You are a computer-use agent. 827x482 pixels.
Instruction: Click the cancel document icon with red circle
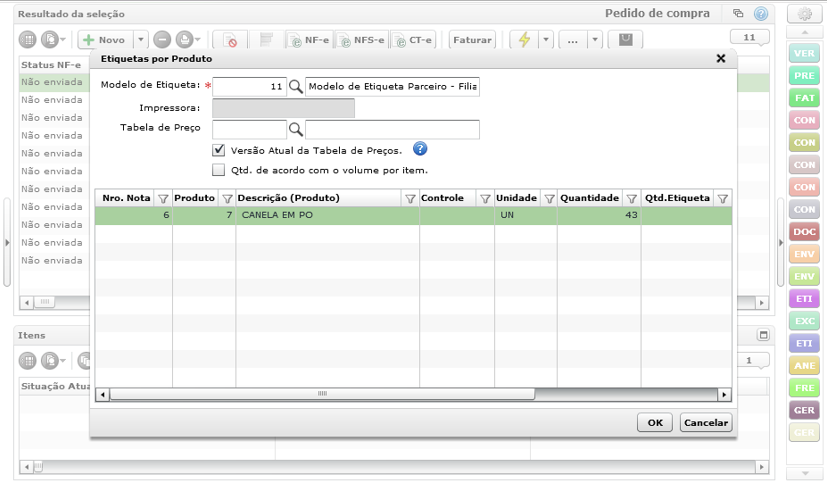230,40
